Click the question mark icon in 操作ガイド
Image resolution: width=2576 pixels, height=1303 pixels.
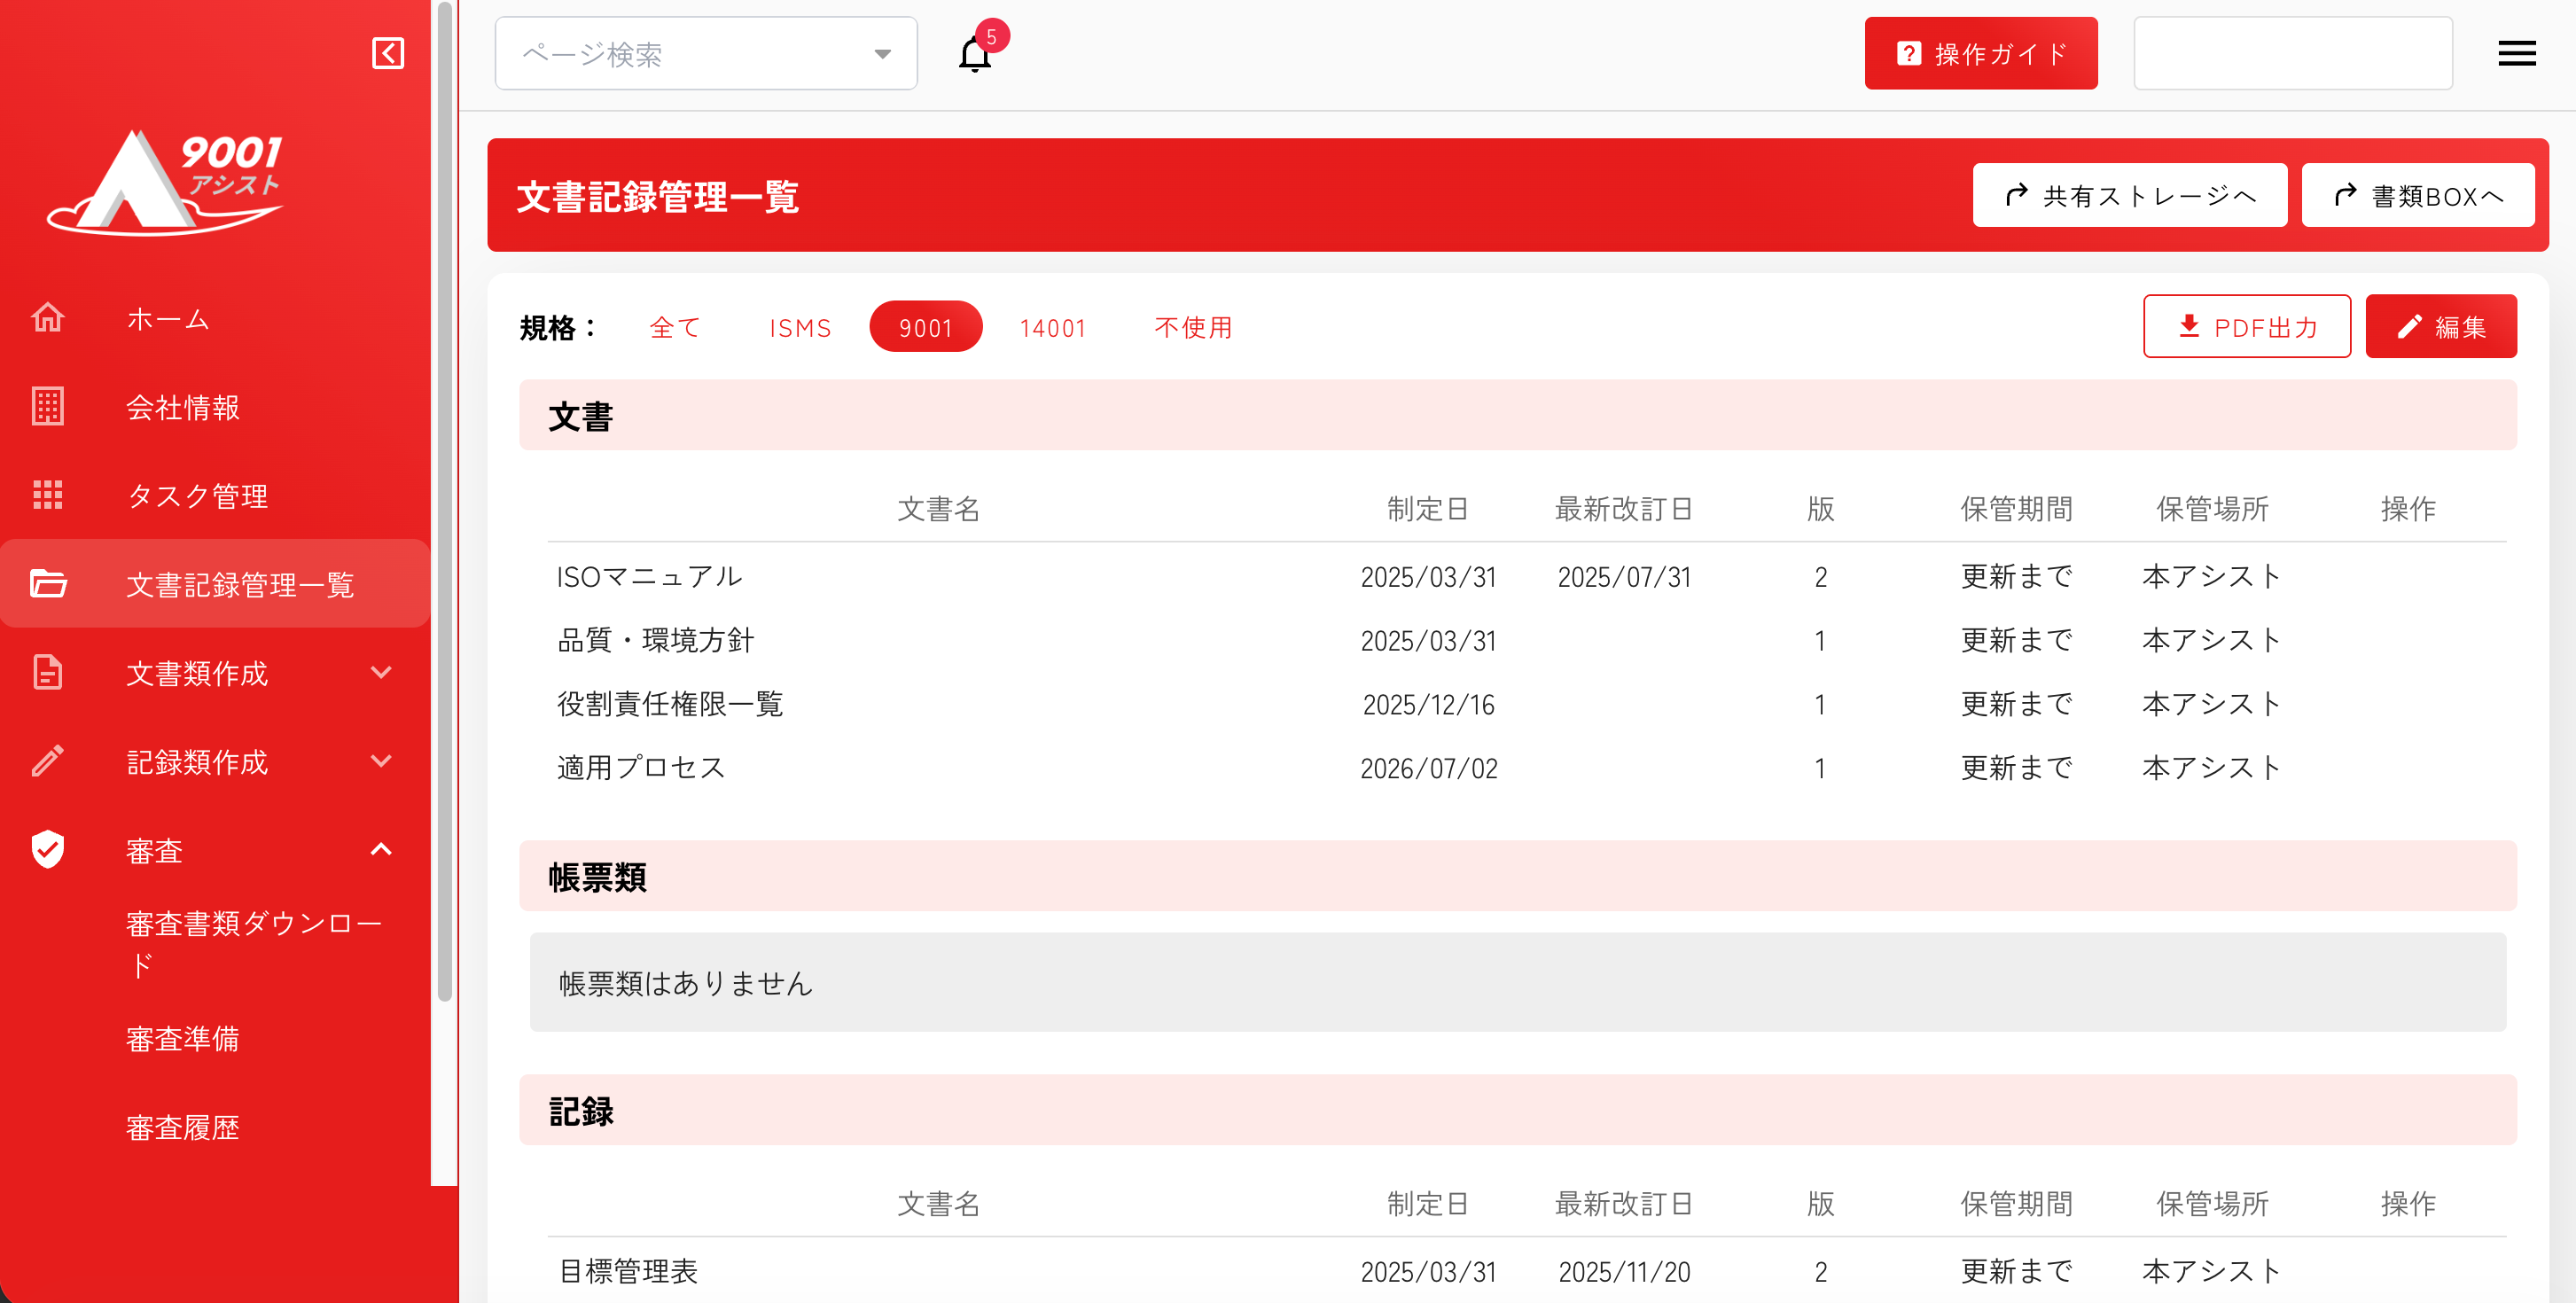[1908, 53]
